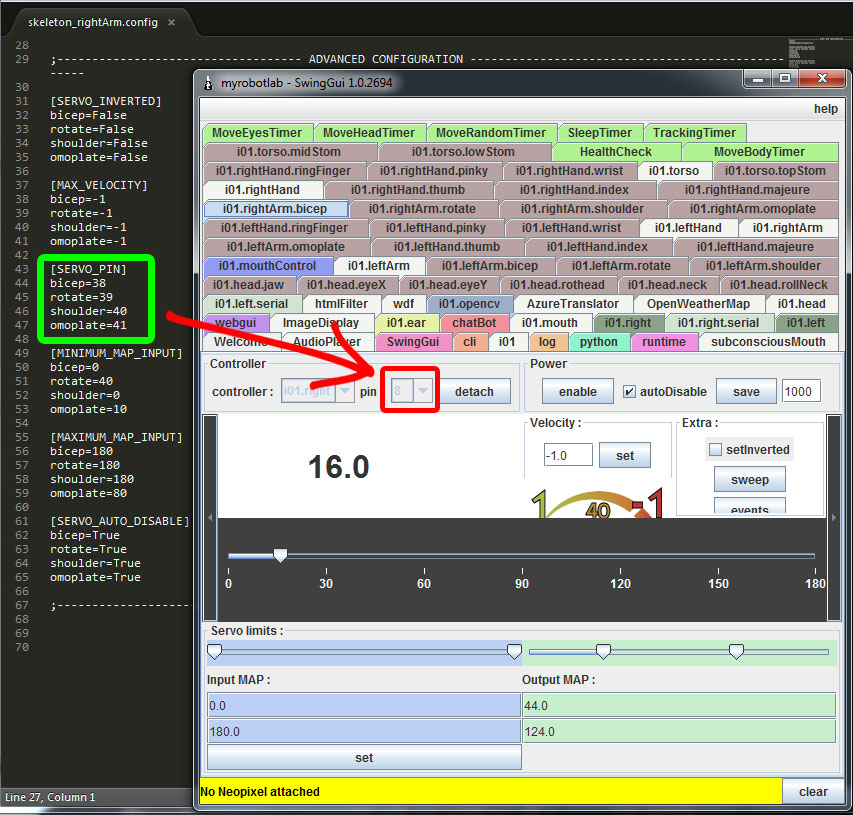Start the servo sweep
The width and height of the screenshot is (853, 815).
pyautogui.click(x=750, y=480)
